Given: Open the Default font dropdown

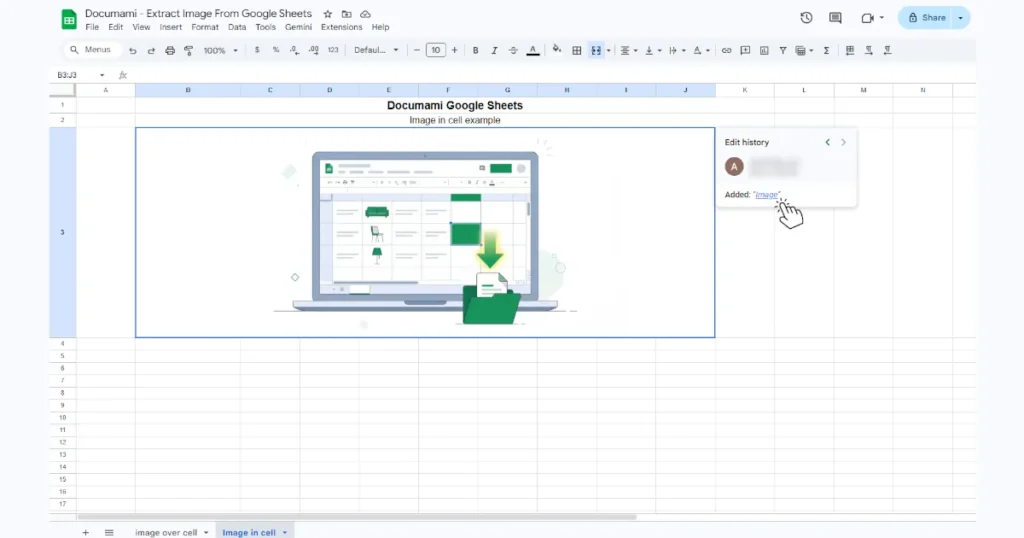Looking at the screenshot, I should coord(376,50).
